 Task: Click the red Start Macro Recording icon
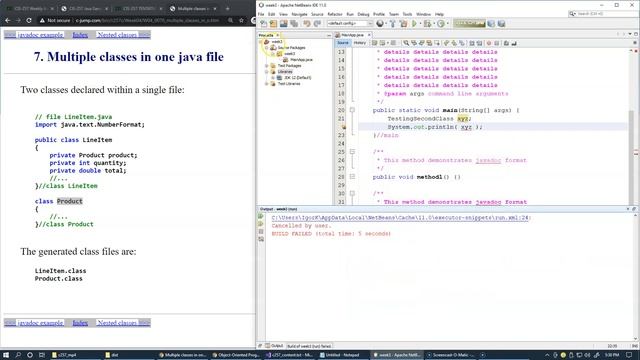tap(489, 43)
